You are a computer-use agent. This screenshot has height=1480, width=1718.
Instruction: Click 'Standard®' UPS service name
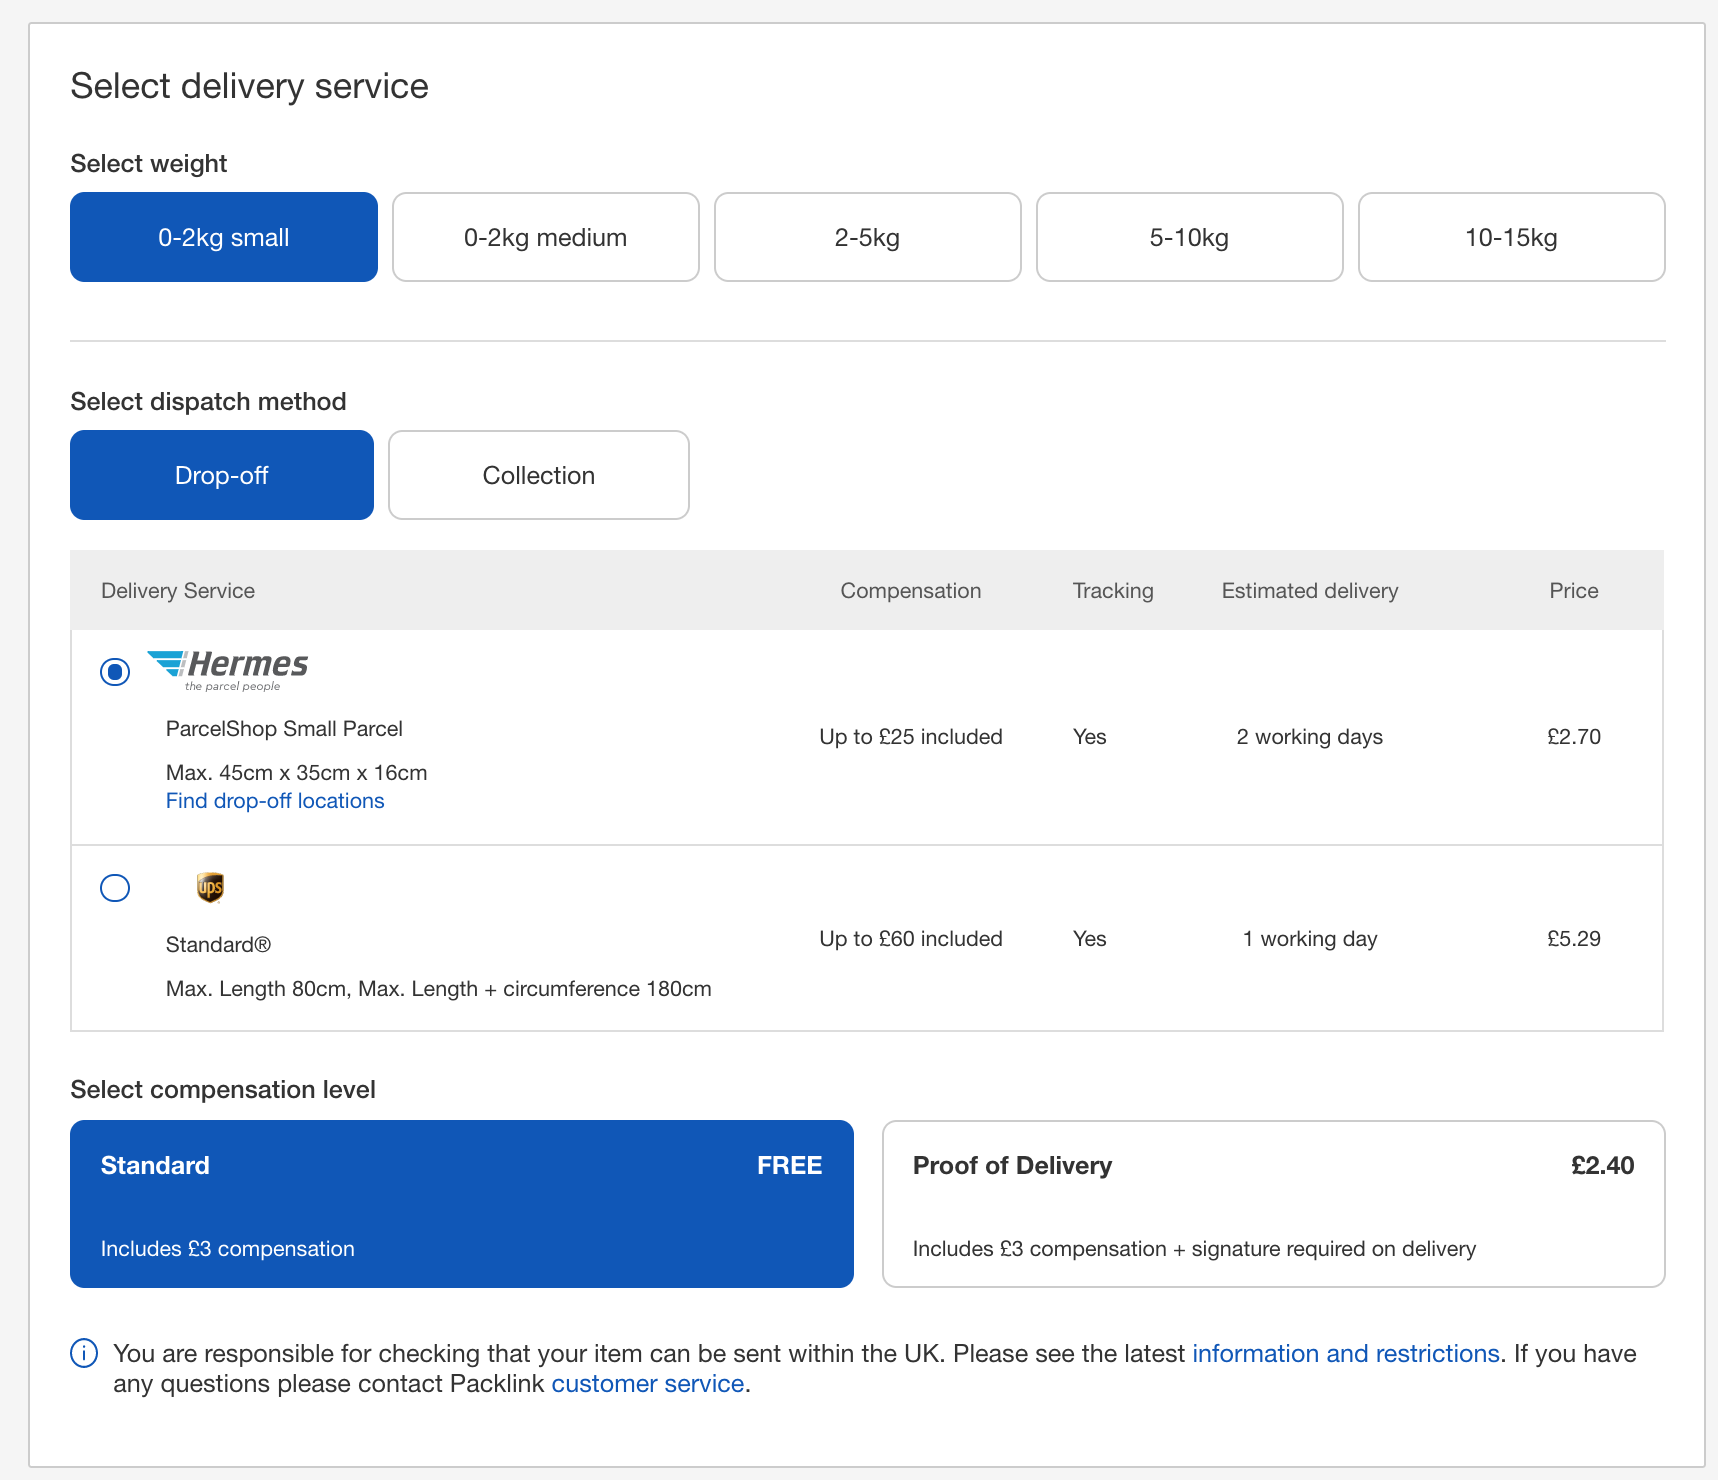[218, 945]
